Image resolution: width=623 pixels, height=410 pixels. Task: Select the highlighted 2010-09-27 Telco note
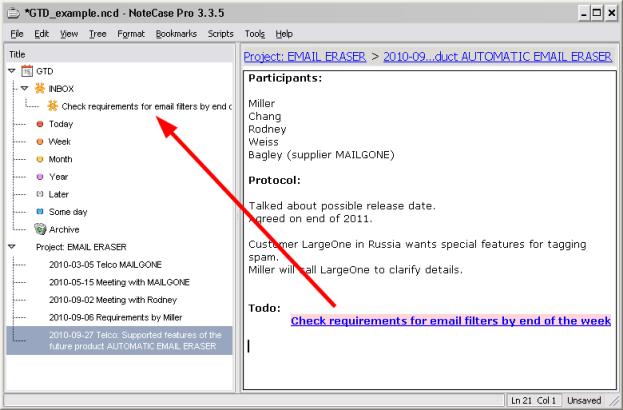coord(119,340)
